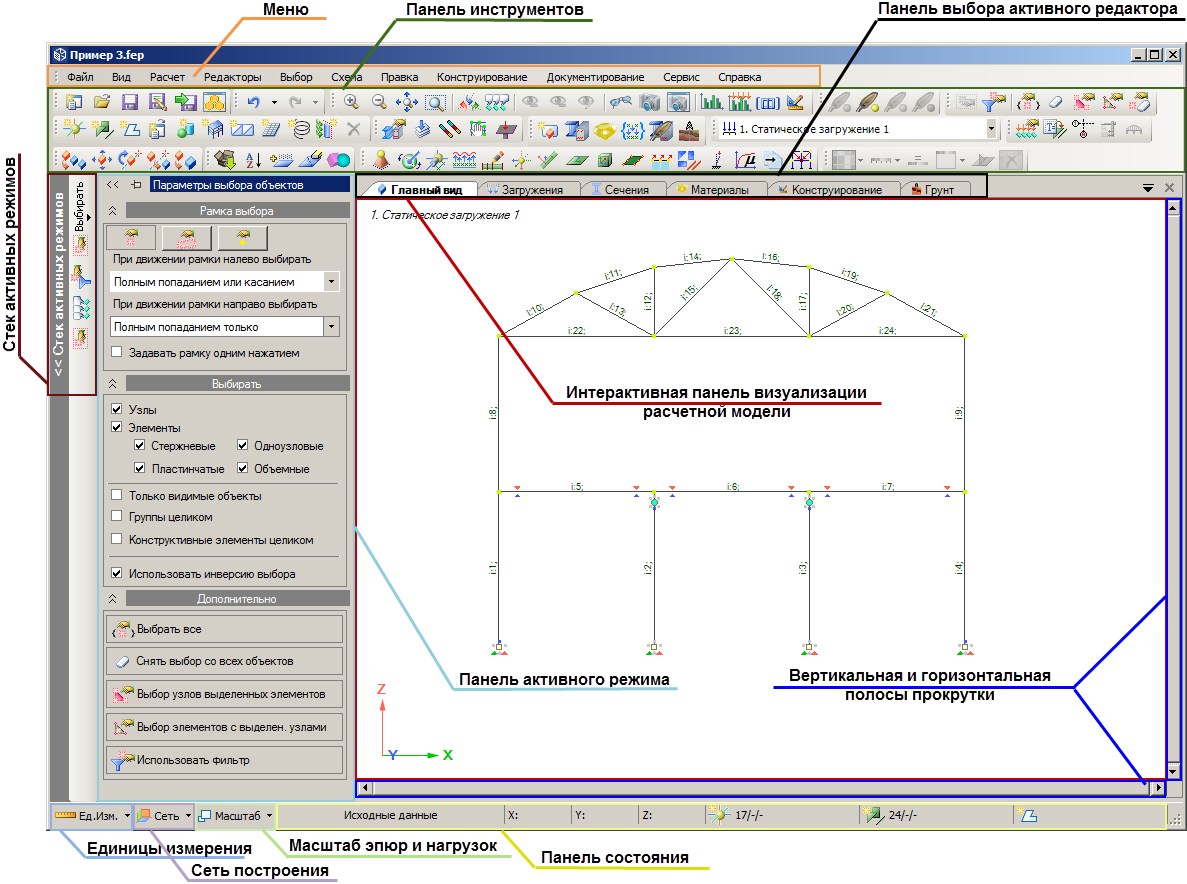
Task: Click the polygon icon in the status bar
Action: pyautogui.click(x=1027, y=815)
